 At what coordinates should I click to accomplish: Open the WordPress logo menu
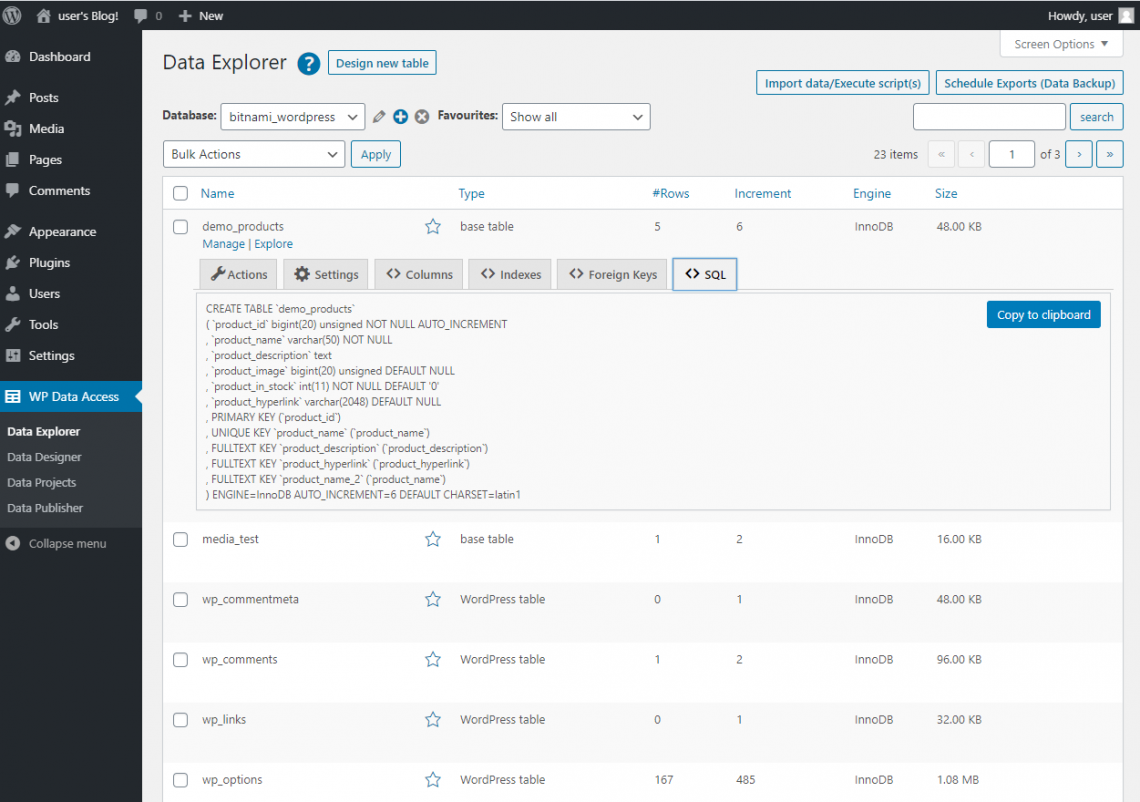click(x=12, y=15)
